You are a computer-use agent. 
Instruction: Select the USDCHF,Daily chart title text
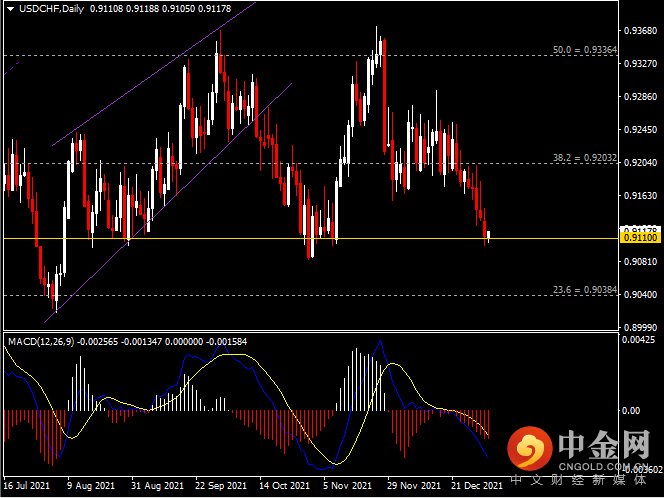(x=51, y=8)
